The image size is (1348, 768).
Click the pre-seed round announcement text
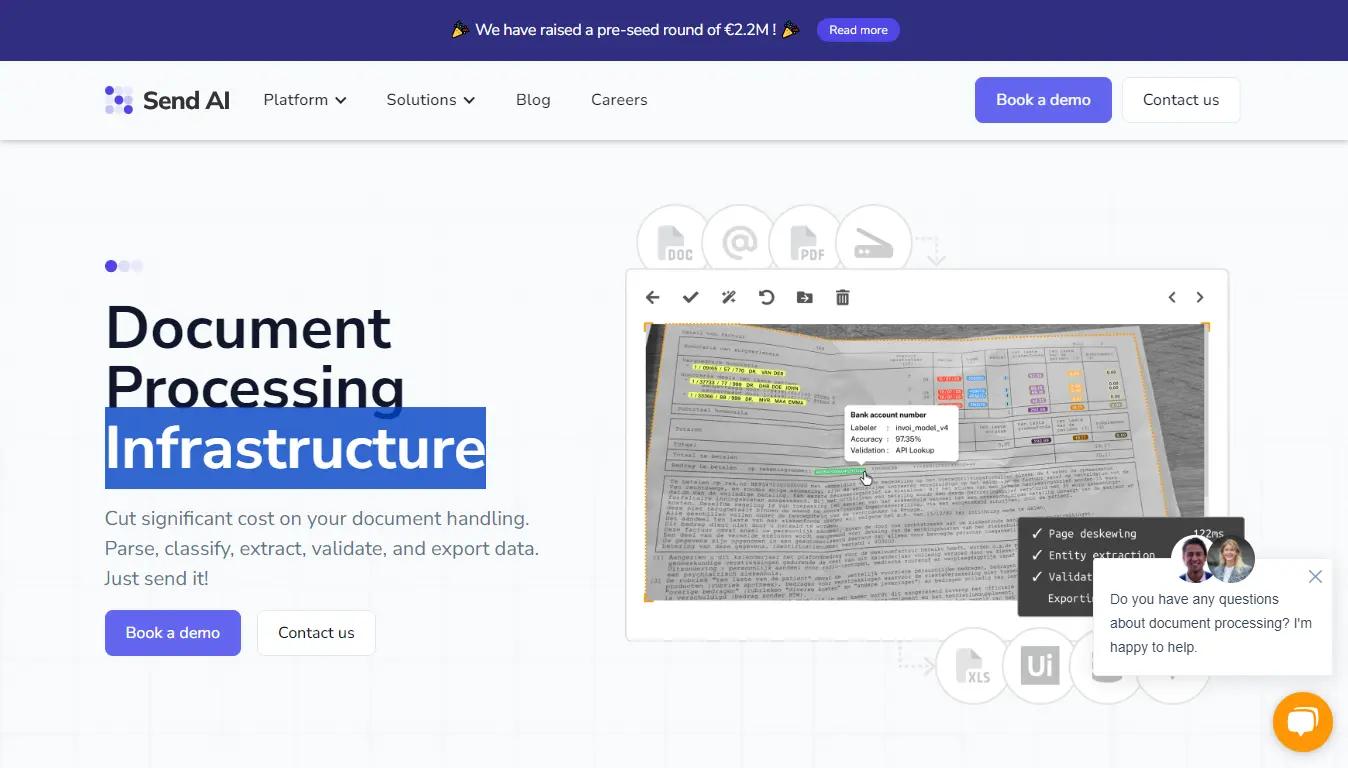click(626, 30)
